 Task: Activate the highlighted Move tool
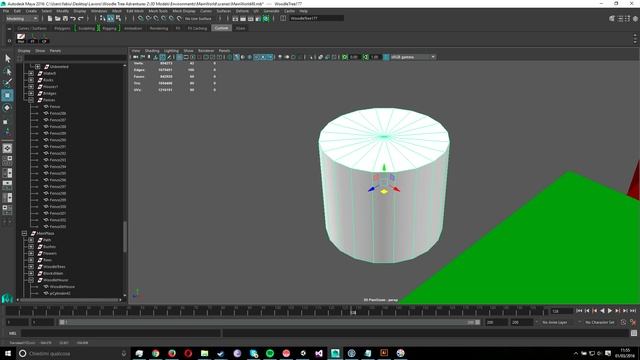coord(7,96)
